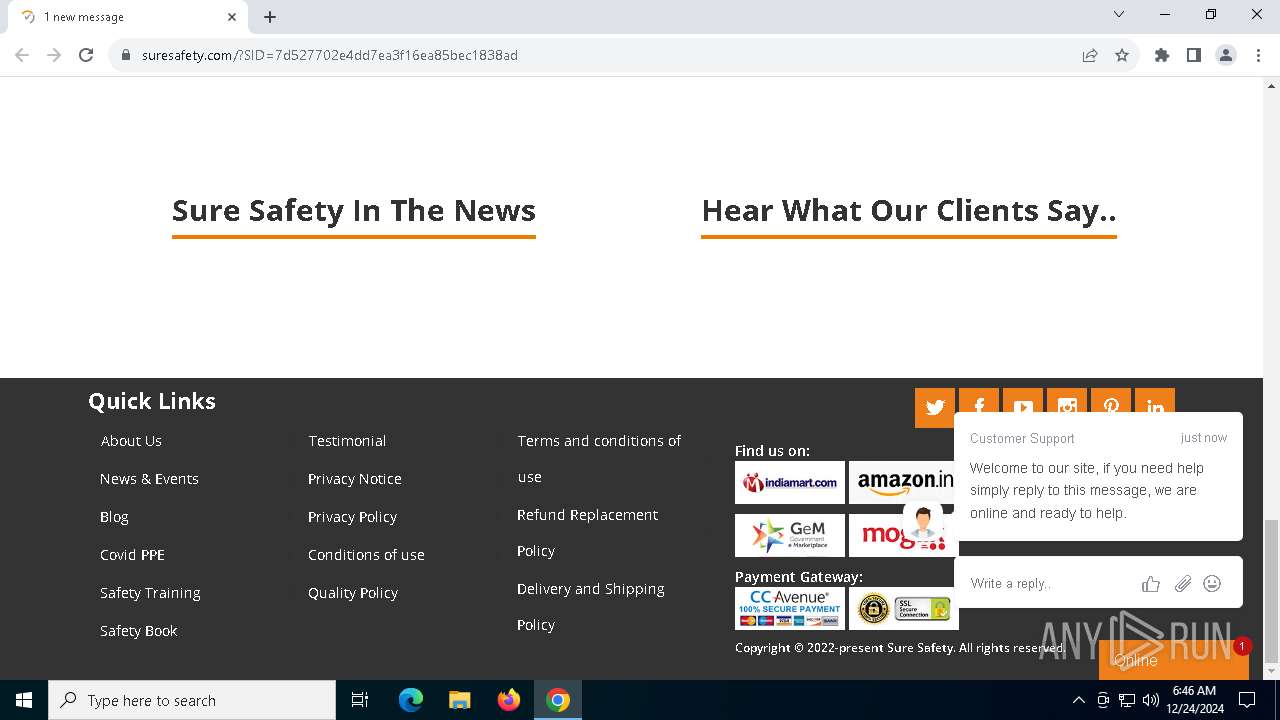Open File Explorer from the taskbar

tap(460, 700)
